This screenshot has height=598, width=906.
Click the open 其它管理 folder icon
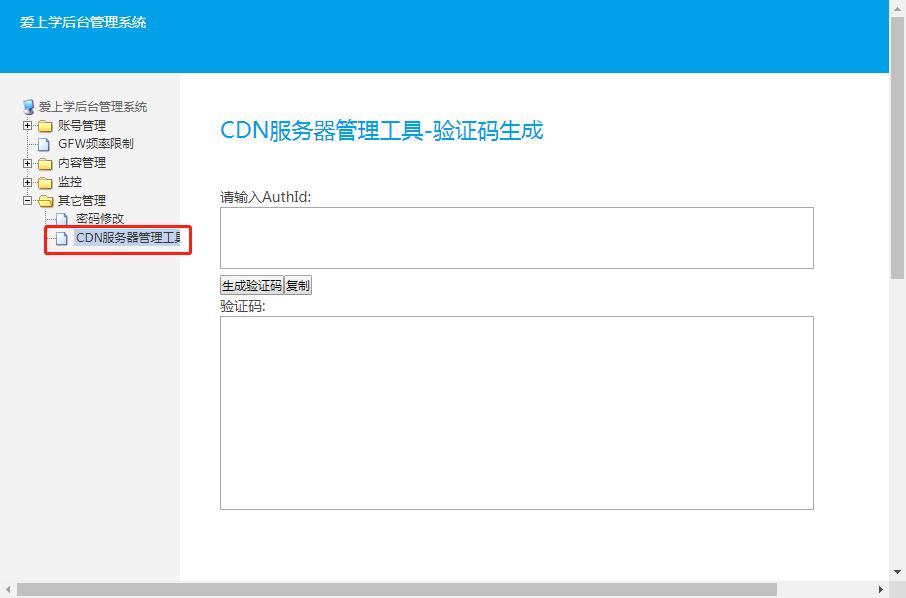click(45, 201)
